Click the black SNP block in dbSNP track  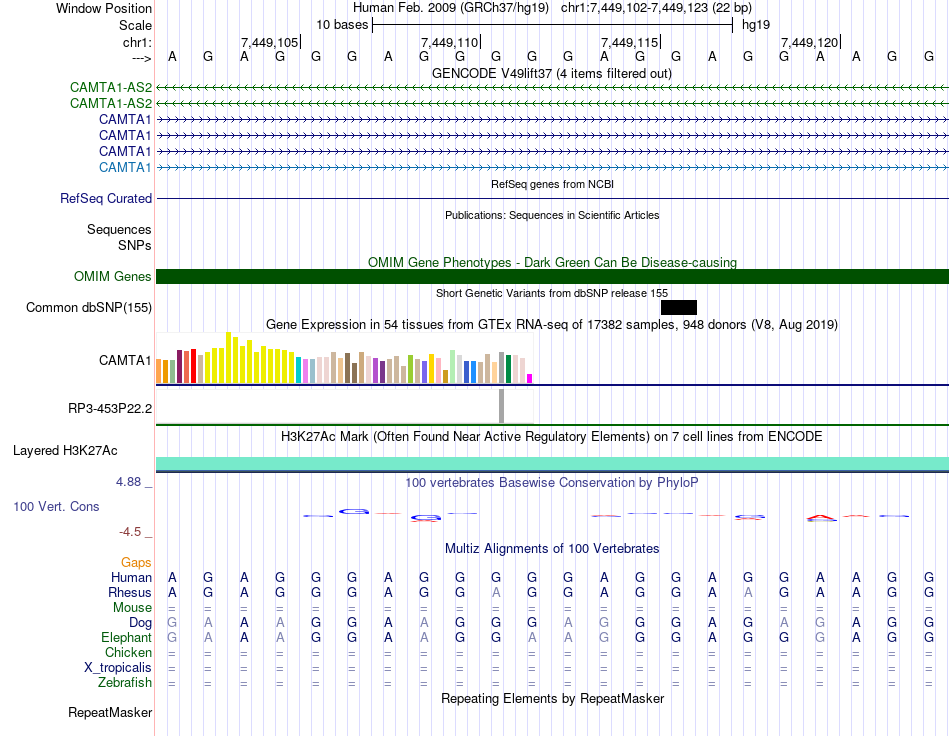678,307
